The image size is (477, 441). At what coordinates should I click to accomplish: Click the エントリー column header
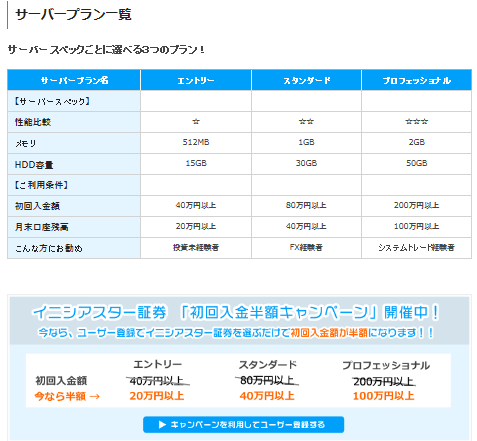coord(196,80)
